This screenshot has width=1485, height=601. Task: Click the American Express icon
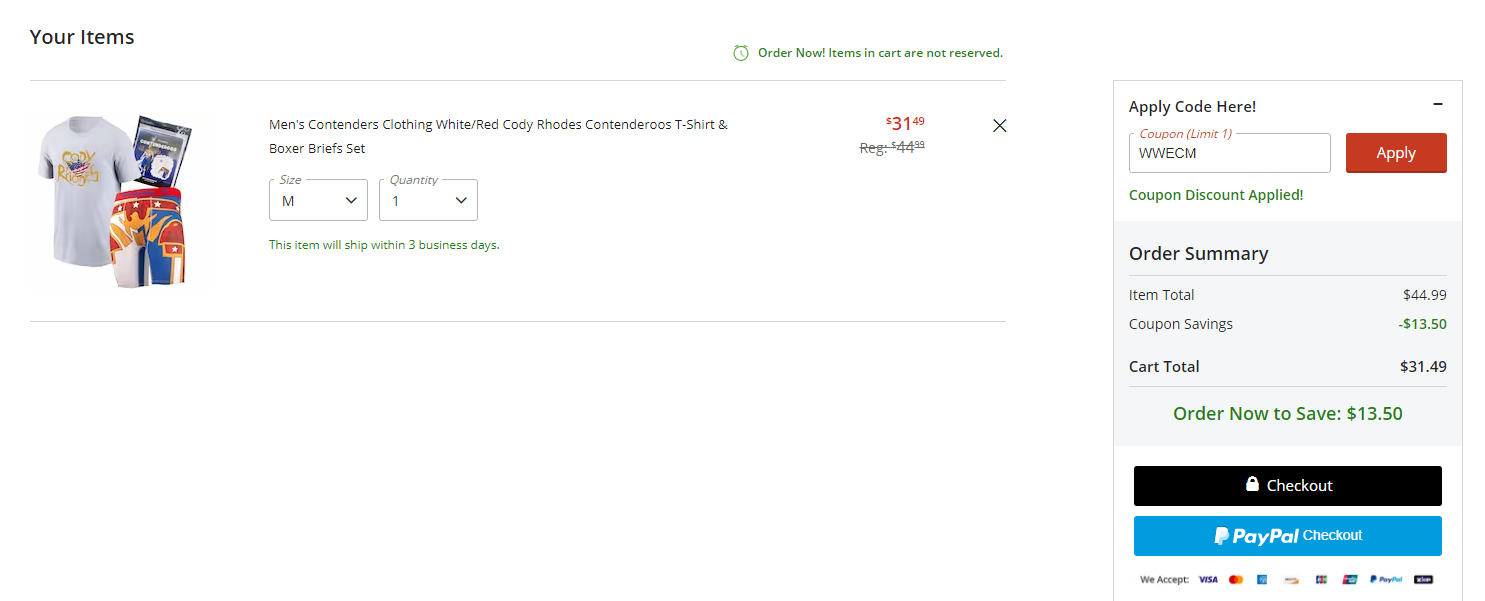pos(1262,579)
